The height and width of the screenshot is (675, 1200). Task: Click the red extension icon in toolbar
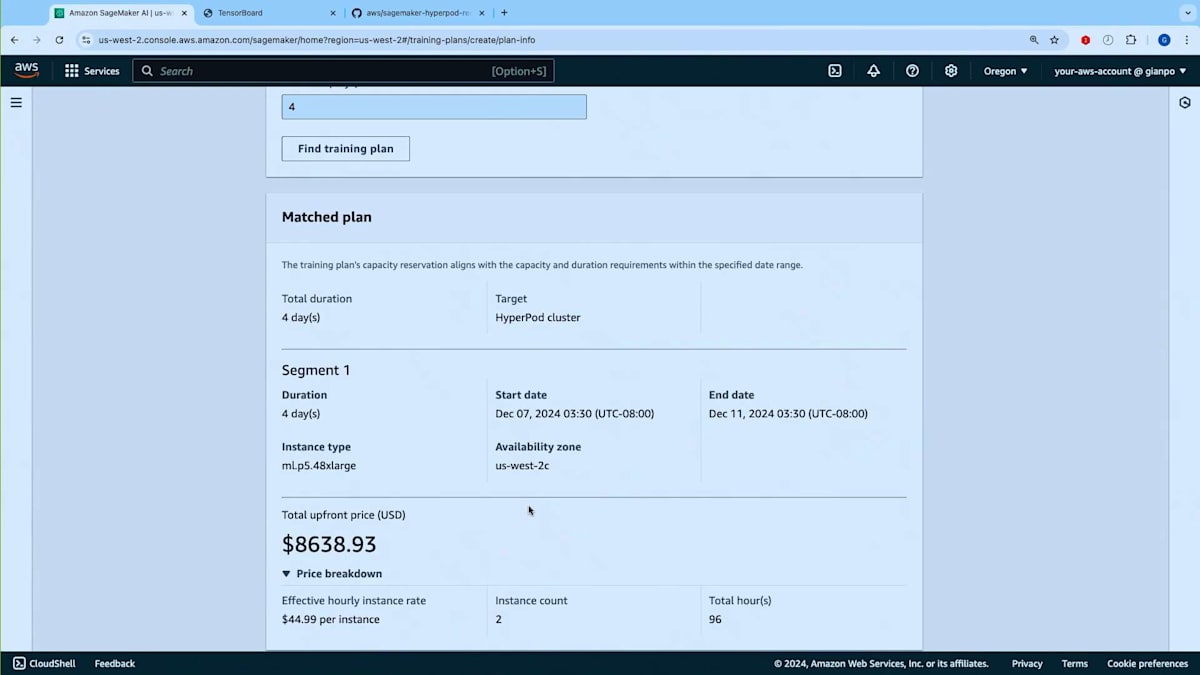1085,40
